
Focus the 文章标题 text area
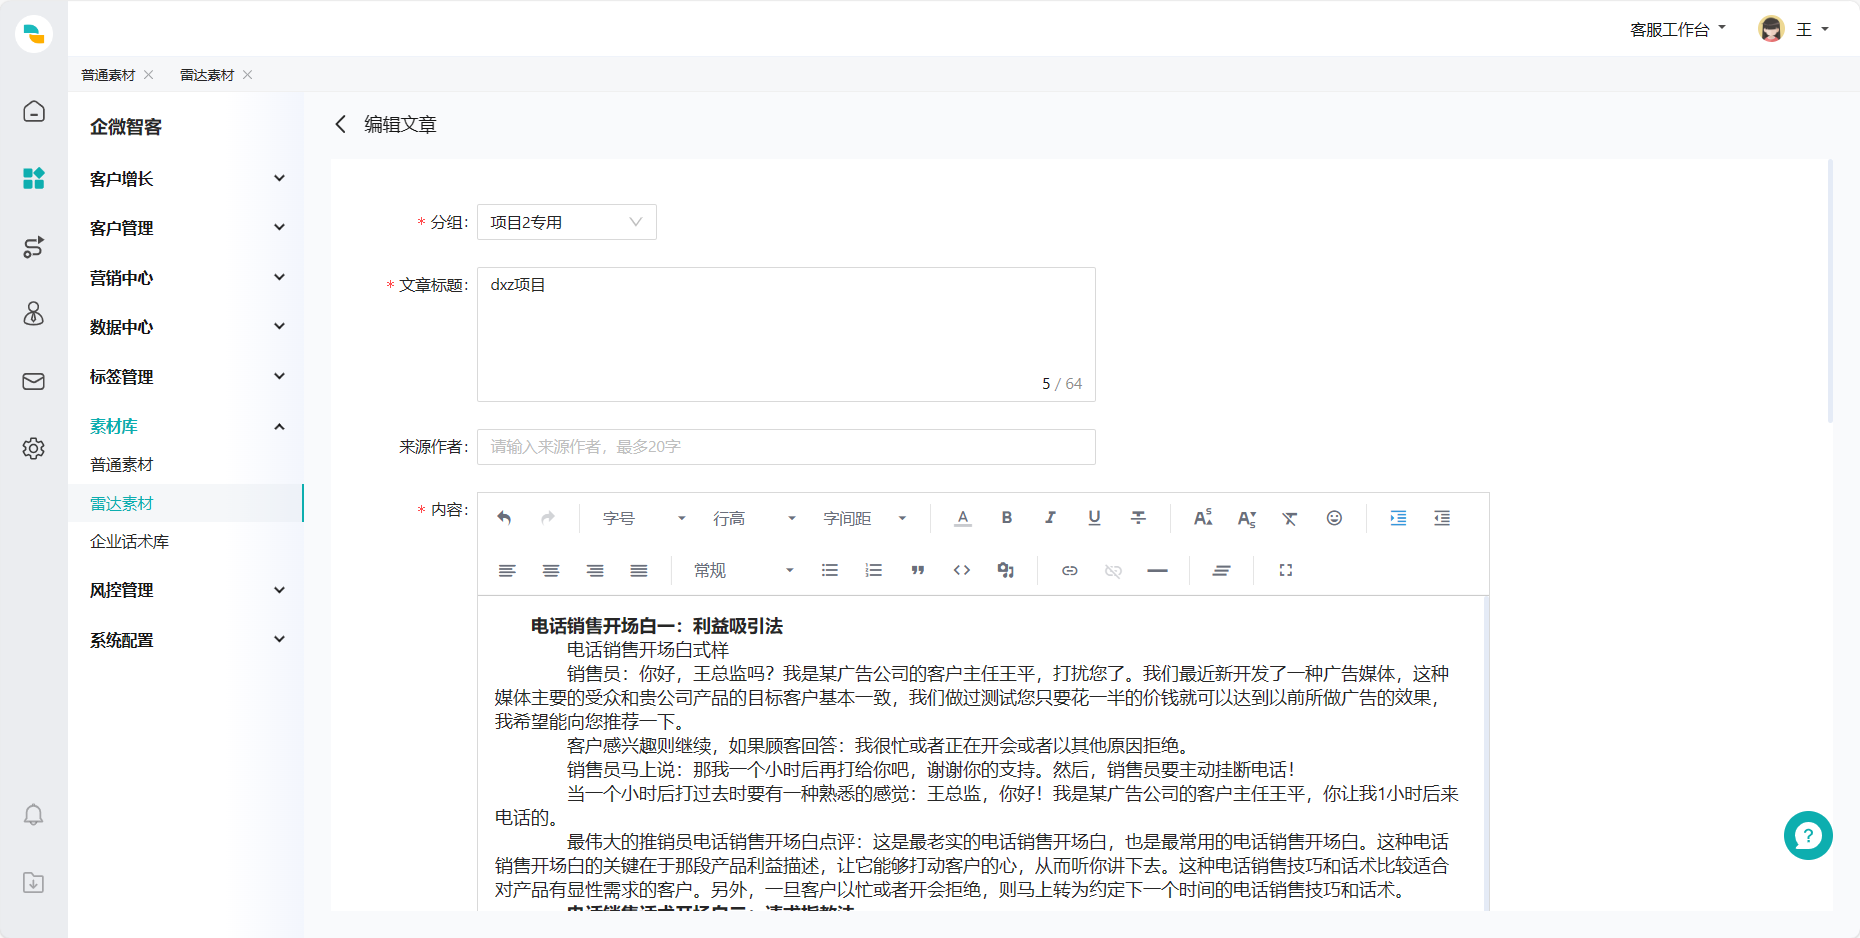click(786, 334)
